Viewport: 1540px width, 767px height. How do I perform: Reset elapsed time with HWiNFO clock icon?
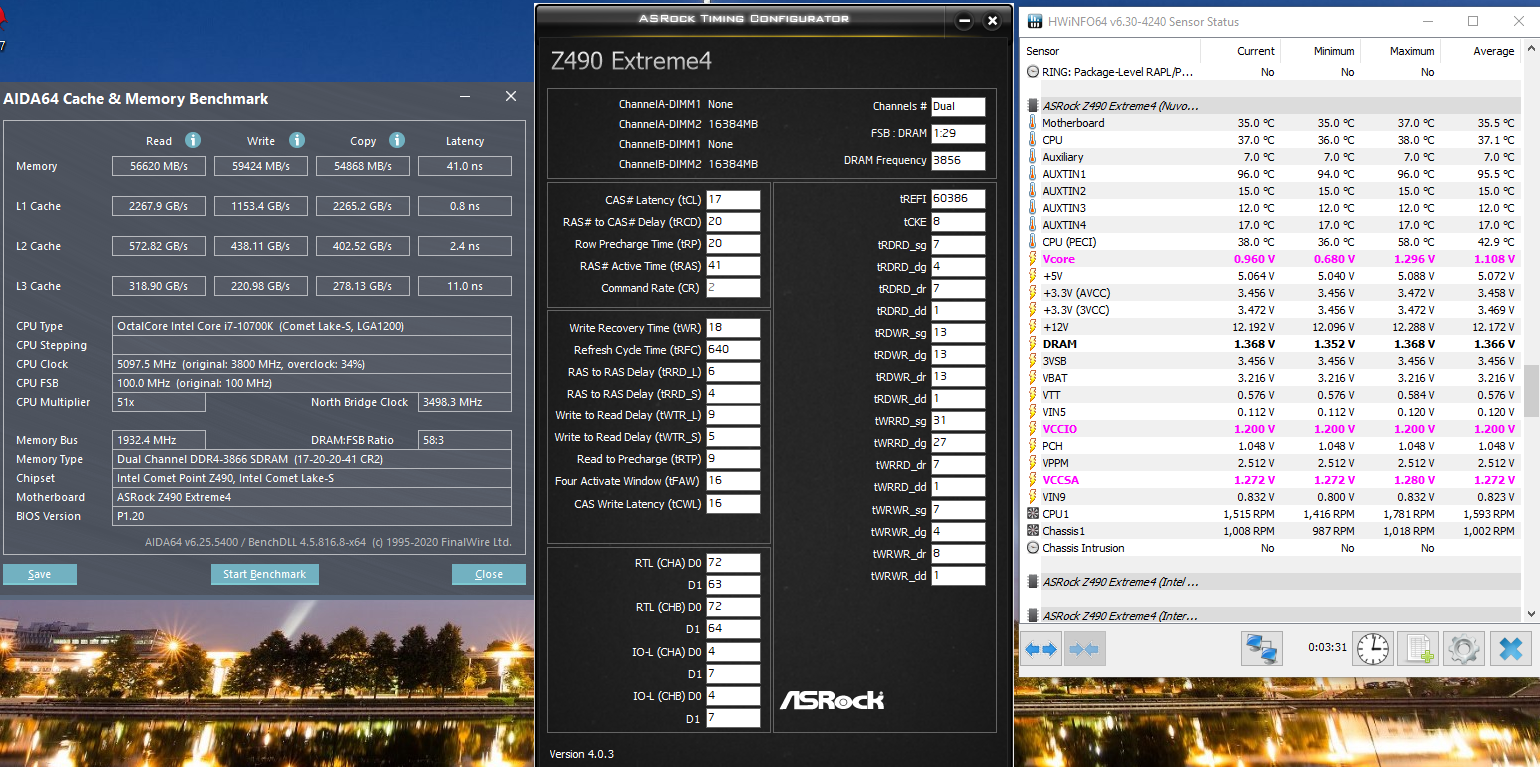click(1373, 649)
